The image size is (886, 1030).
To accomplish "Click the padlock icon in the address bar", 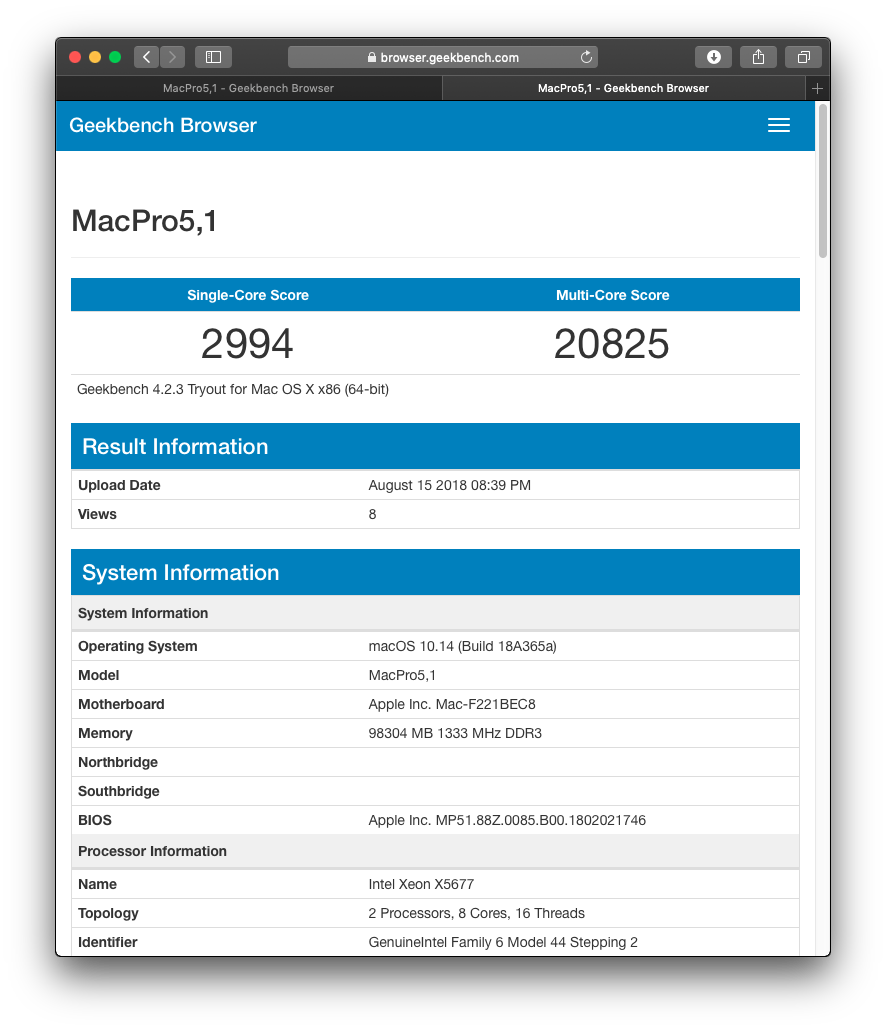I will point(372,57).
